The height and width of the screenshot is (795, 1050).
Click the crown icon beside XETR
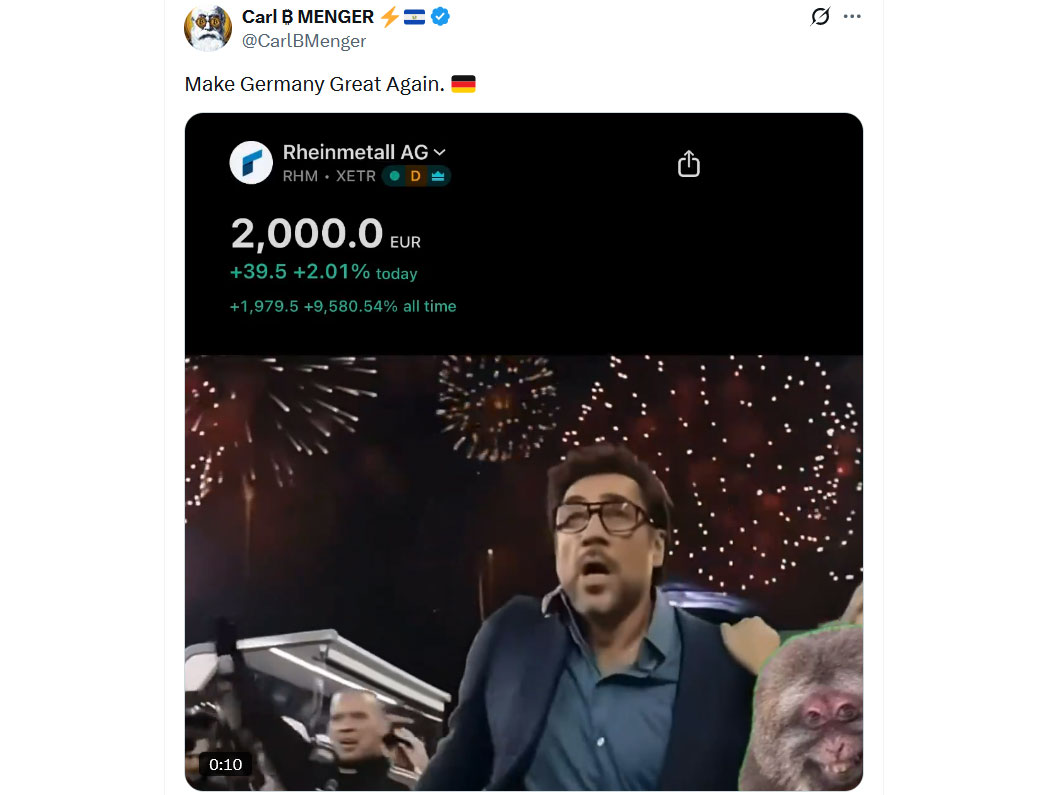pyautogui.click(x=439, y=176)
